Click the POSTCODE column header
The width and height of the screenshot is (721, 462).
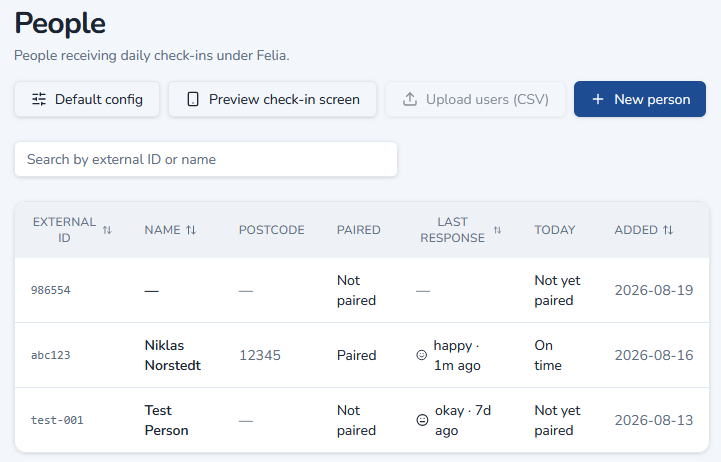(x=271, y=230)
